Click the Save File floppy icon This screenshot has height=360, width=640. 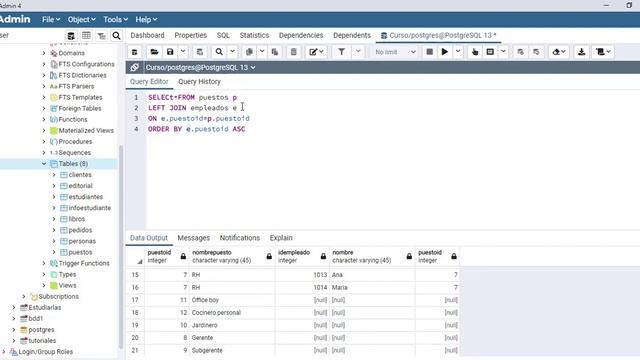pyautogui.click(x=170, y=52)
